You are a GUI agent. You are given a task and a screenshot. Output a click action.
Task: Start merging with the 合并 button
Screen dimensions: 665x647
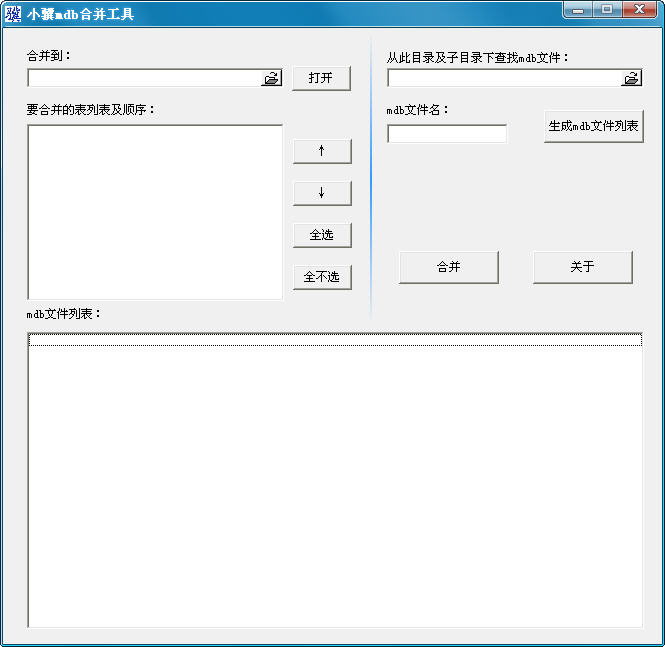pyautogui.click(x=448, y=267)
